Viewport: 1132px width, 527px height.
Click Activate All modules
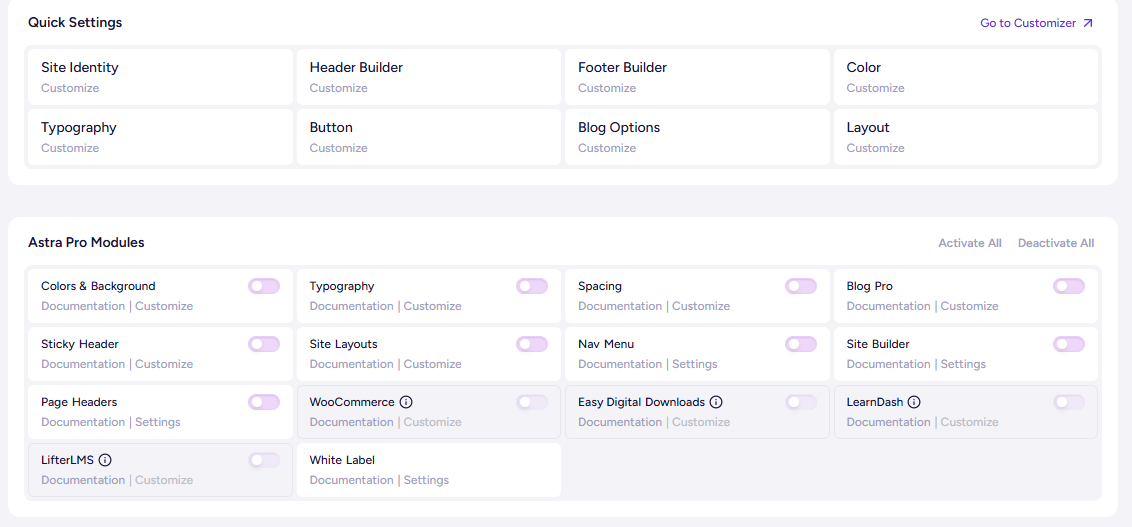969,243
